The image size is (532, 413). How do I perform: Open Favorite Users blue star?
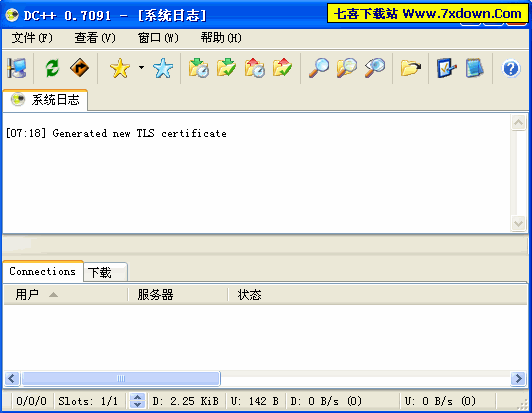click(163, 68)
